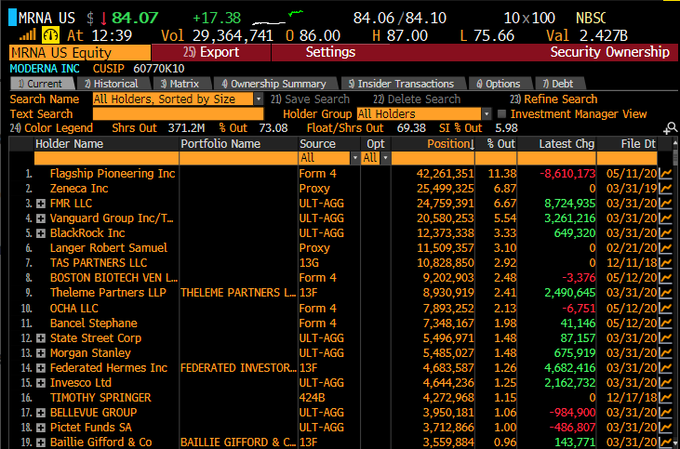The image size is (680, 449).
Task: Open chart icon for State Street Corp row
Action: point(665,338)
